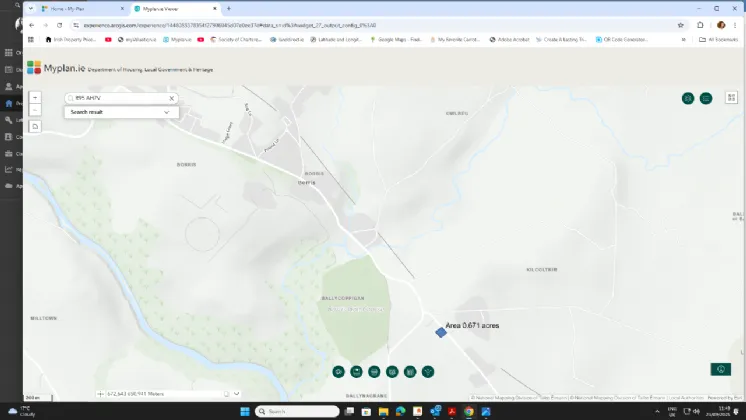Click the Windows taskbar search box
This screenshot has height=420, width=746.
tap(297, 411)
